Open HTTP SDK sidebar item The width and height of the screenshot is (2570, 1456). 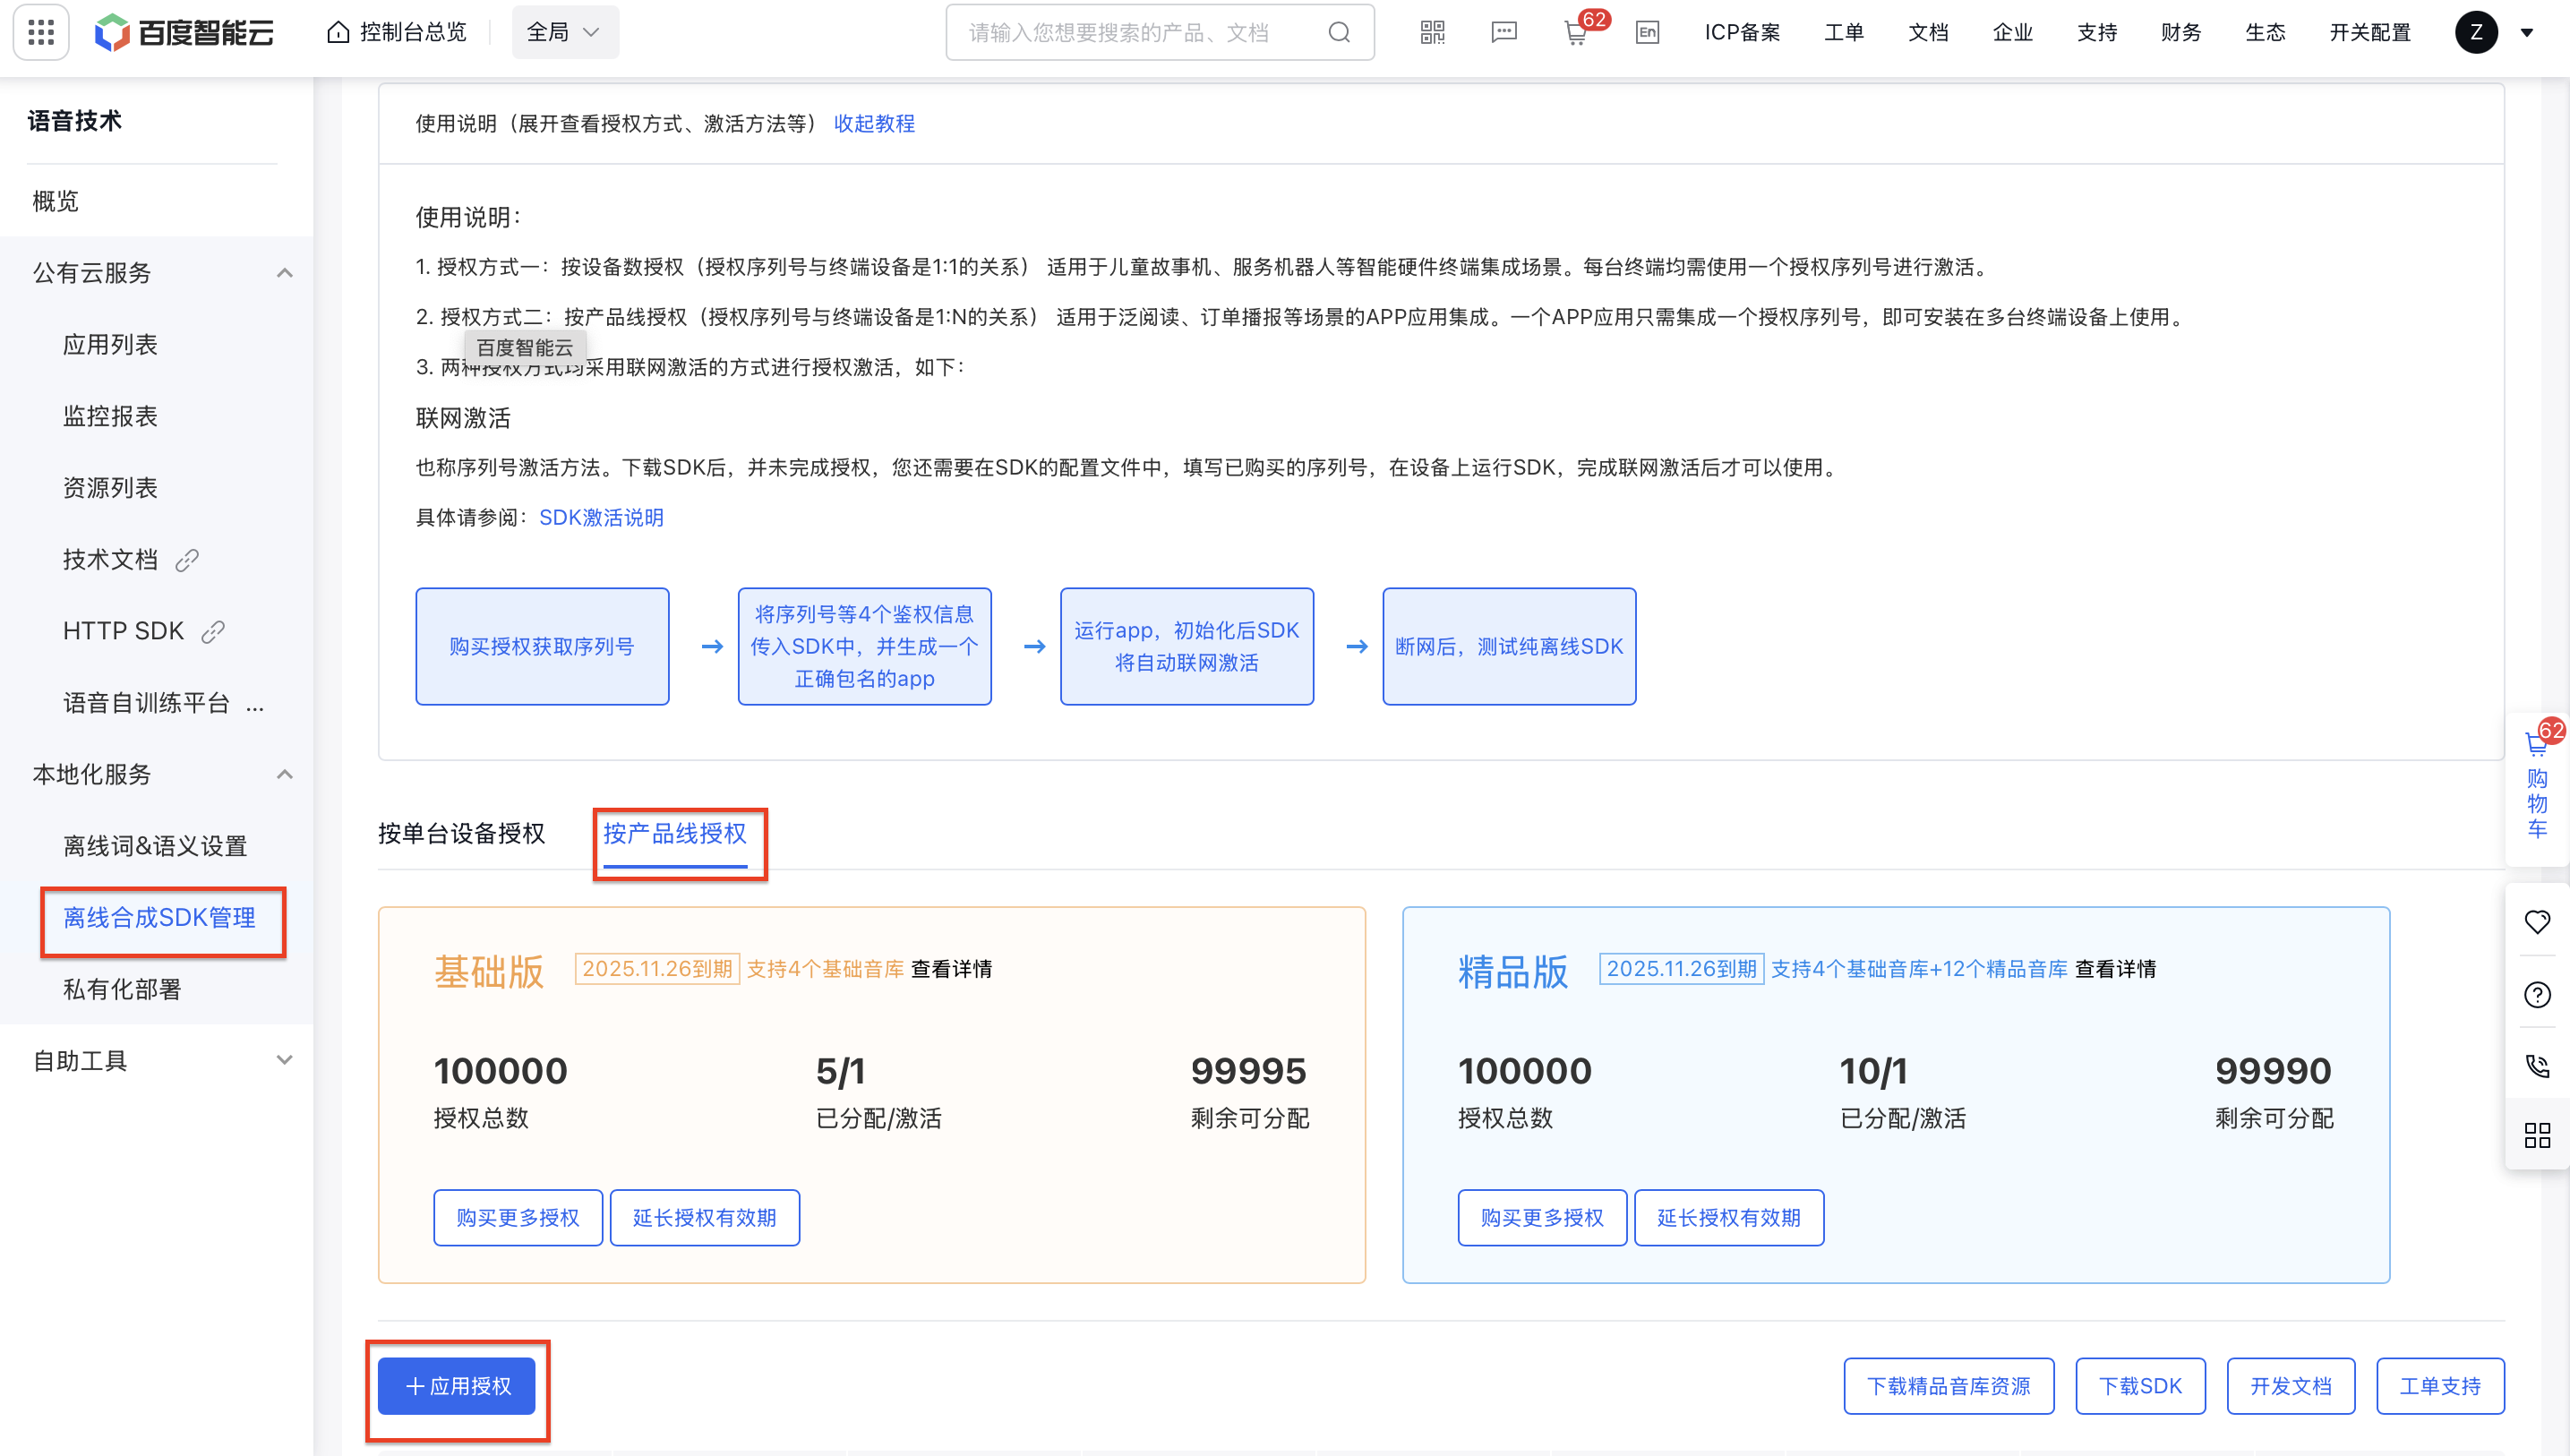(123, 631)
